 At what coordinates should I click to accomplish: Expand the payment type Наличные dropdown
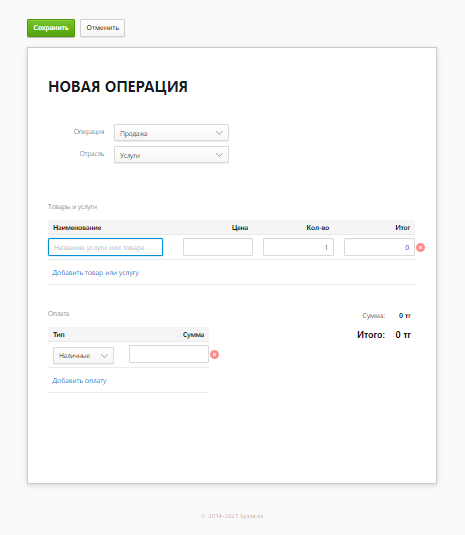83,356
